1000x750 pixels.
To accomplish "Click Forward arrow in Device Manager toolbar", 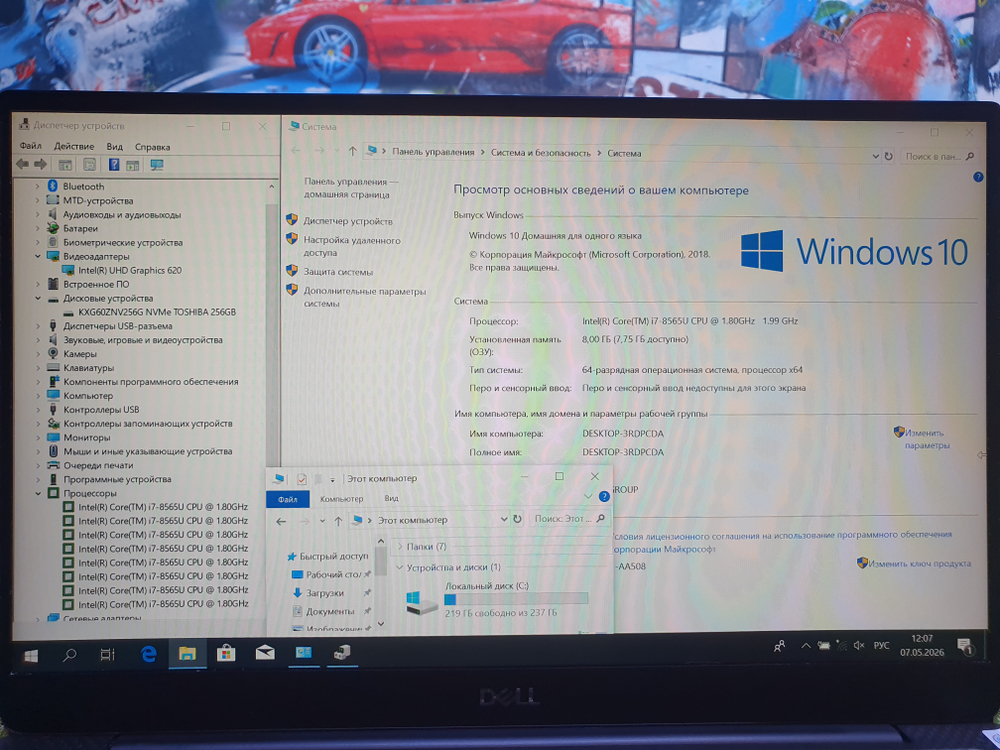I will coord(40,165).
